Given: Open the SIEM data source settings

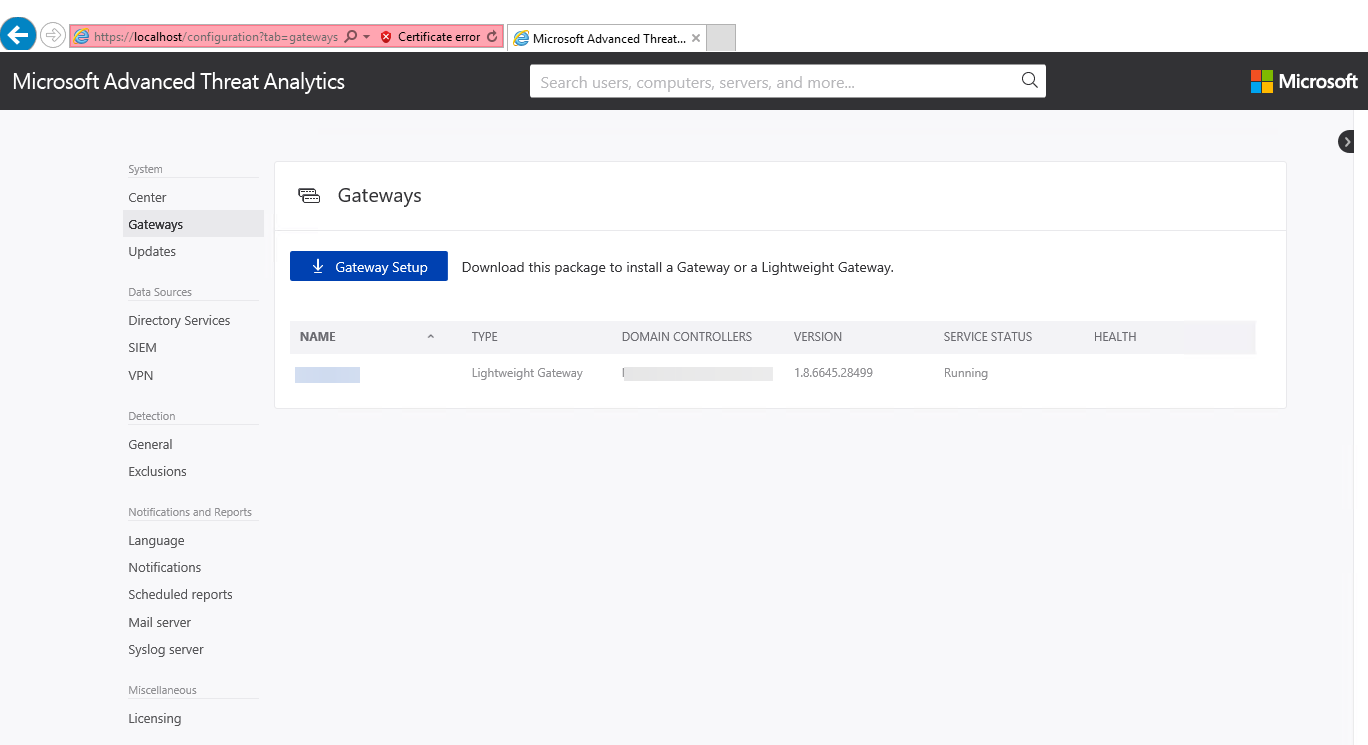Looking at the screenshot, I should click(142, 348).
